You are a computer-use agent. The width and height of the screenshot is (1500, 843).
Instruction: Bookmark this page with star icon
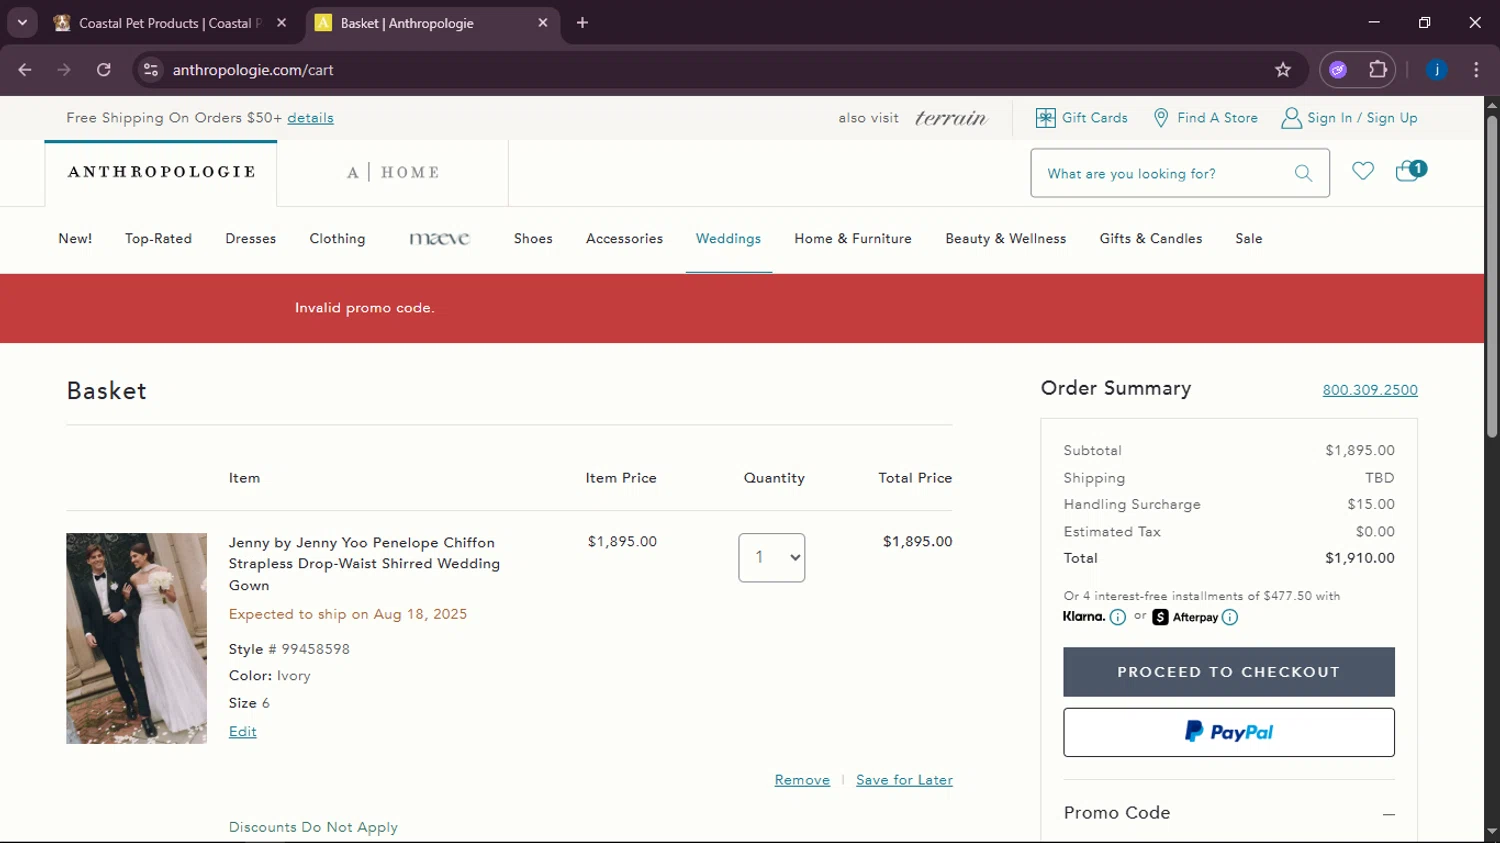click(x=1283, y=70)
